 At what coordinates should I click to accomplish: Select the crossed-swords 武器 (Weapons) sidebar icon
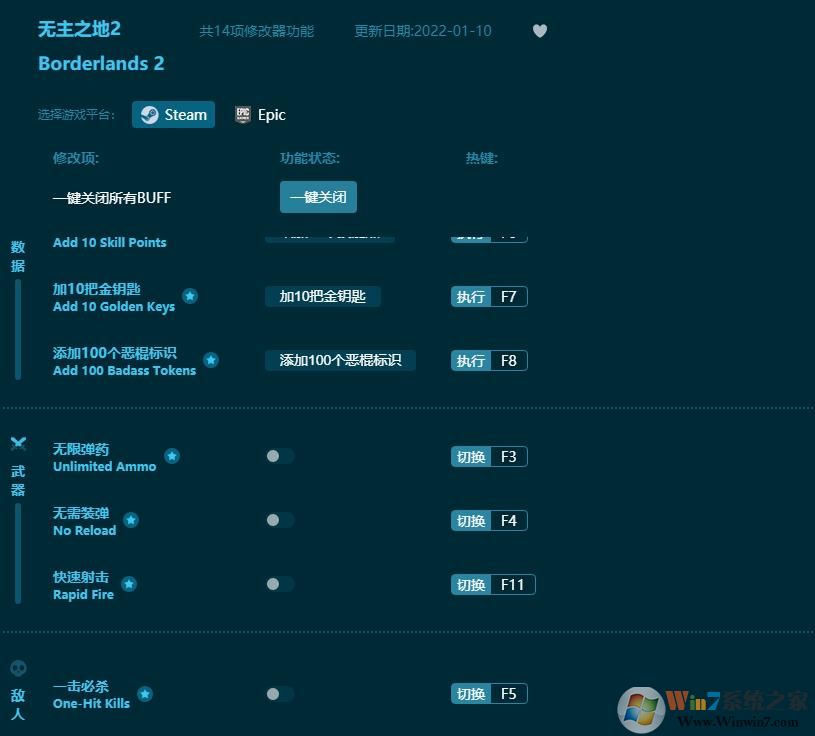[x=19, y=444]
